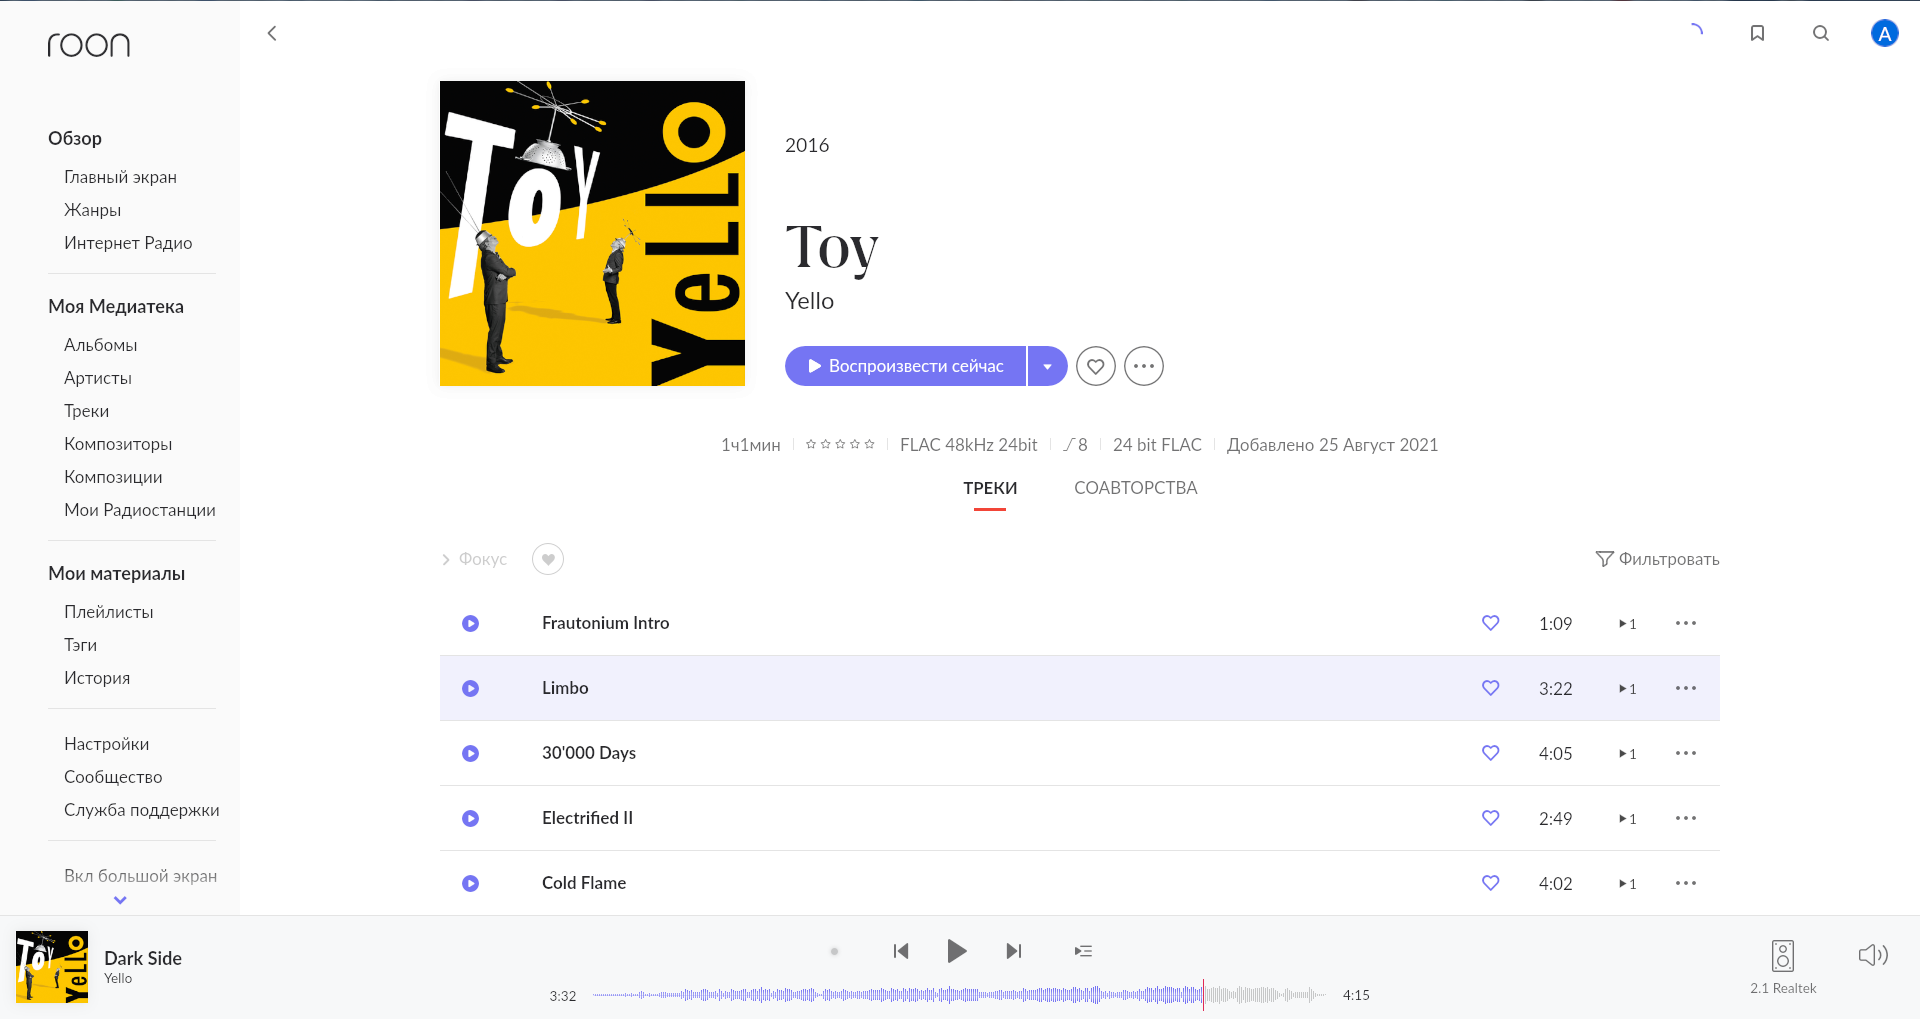Open the profile avatar labeled A
1920x1019 pixels.
tap(1884, 33)
